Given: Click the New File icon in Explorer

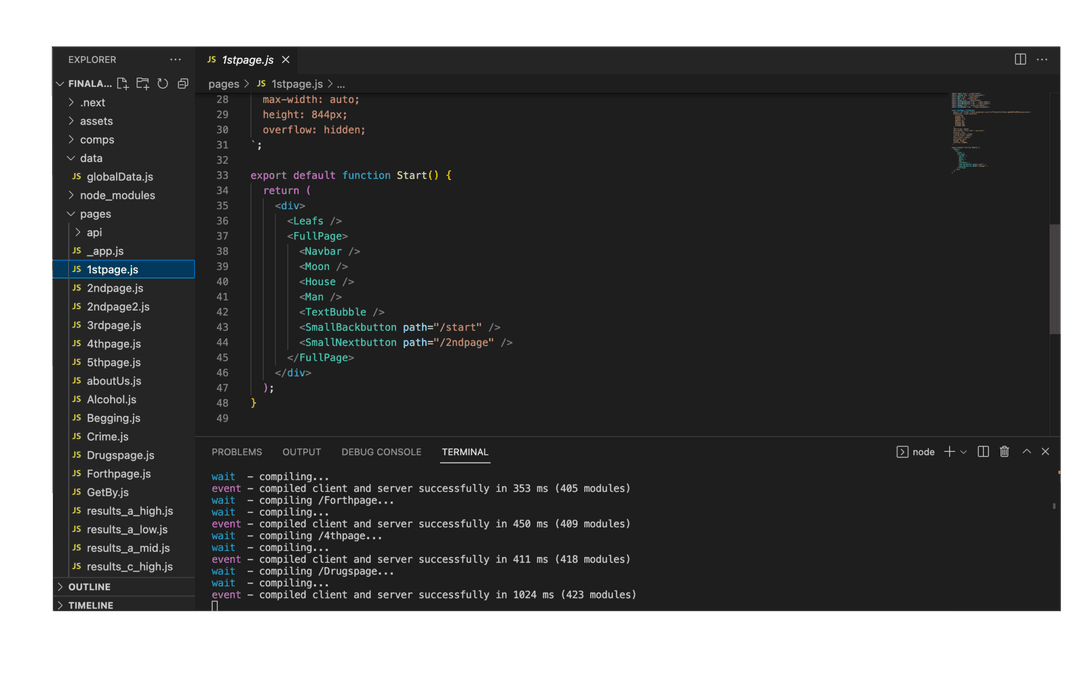Looking at the screenshot, I should click(x=123, y=84).
